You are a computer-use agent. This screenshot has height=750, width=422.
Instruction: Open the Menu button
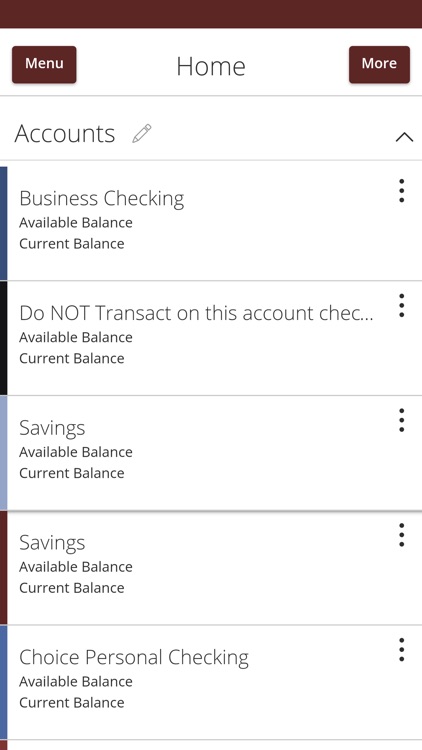point(44,65)
